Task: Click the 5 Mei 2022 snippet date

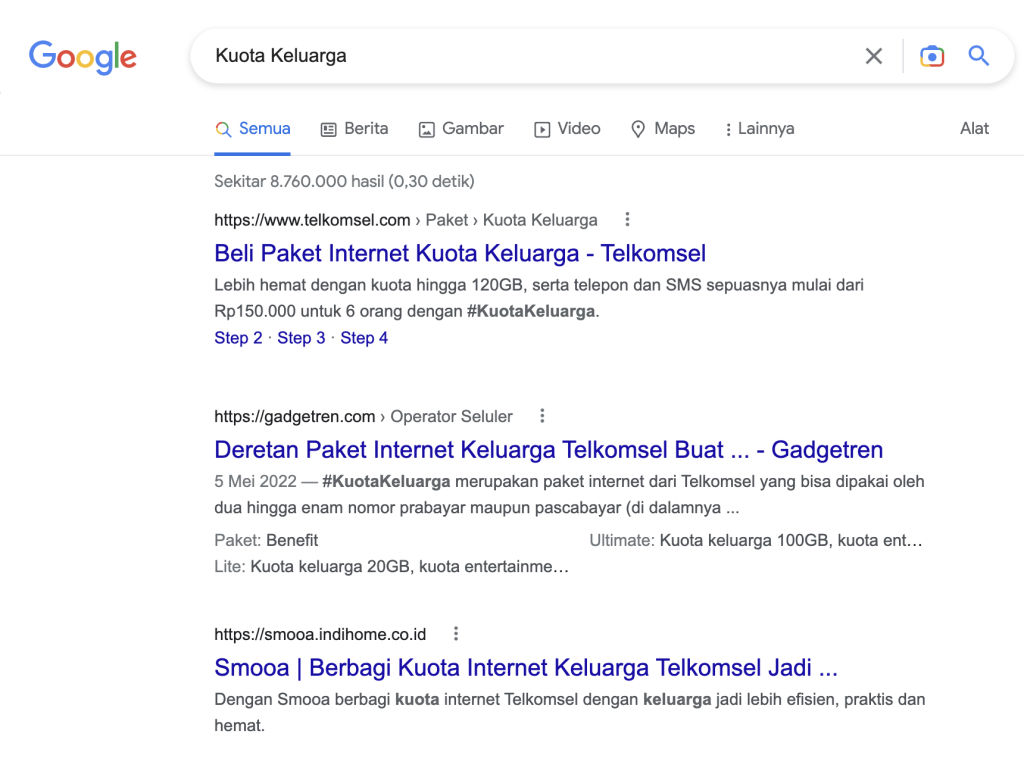Action: coord(255,481)
